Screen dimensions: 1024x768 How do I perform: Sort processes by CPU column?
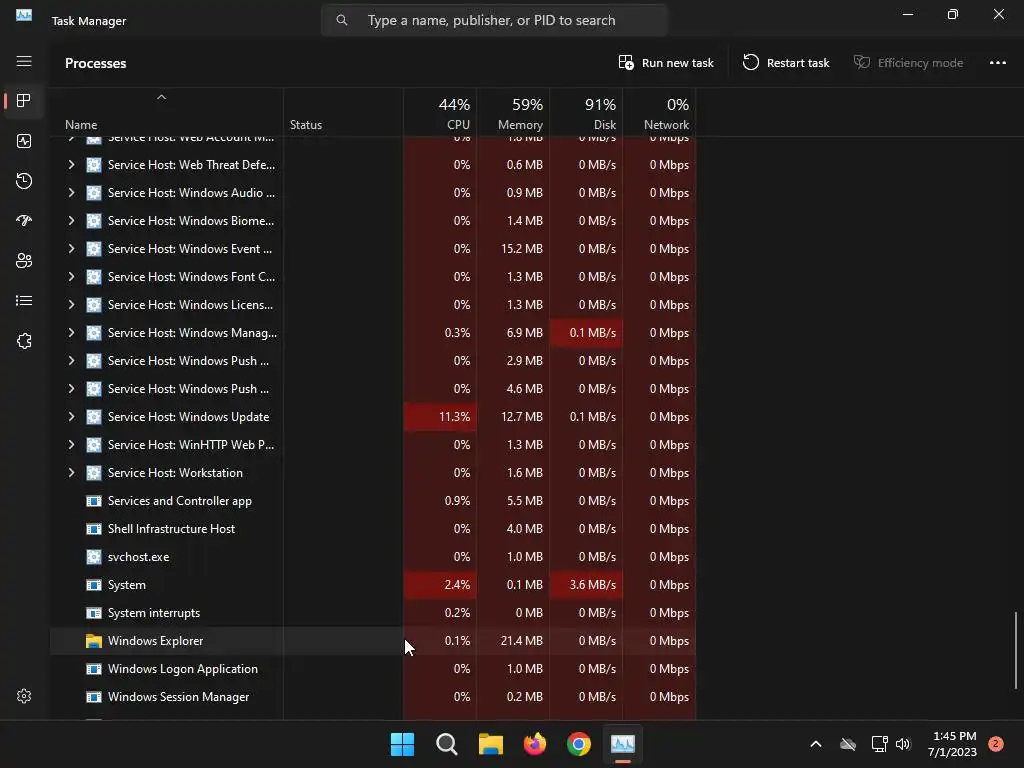(x=440, y=112)
